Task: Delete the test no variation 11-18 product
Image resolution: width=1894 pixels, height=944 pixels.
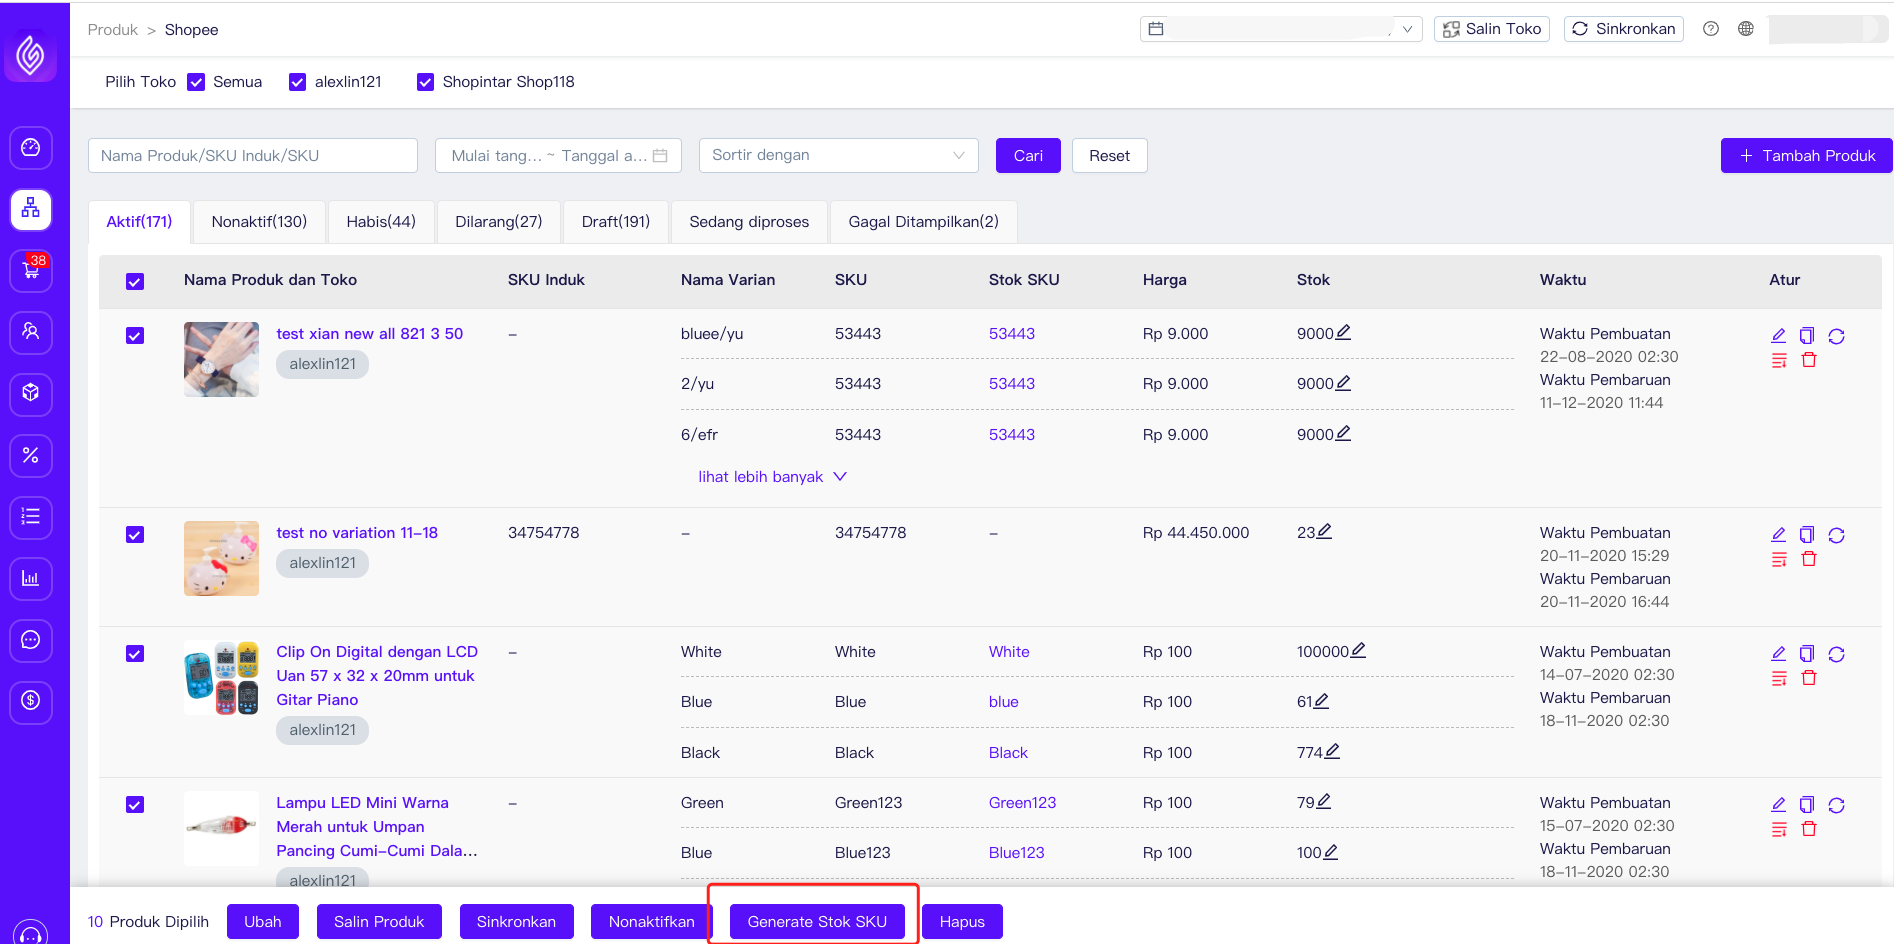Action: (1809, 559)
